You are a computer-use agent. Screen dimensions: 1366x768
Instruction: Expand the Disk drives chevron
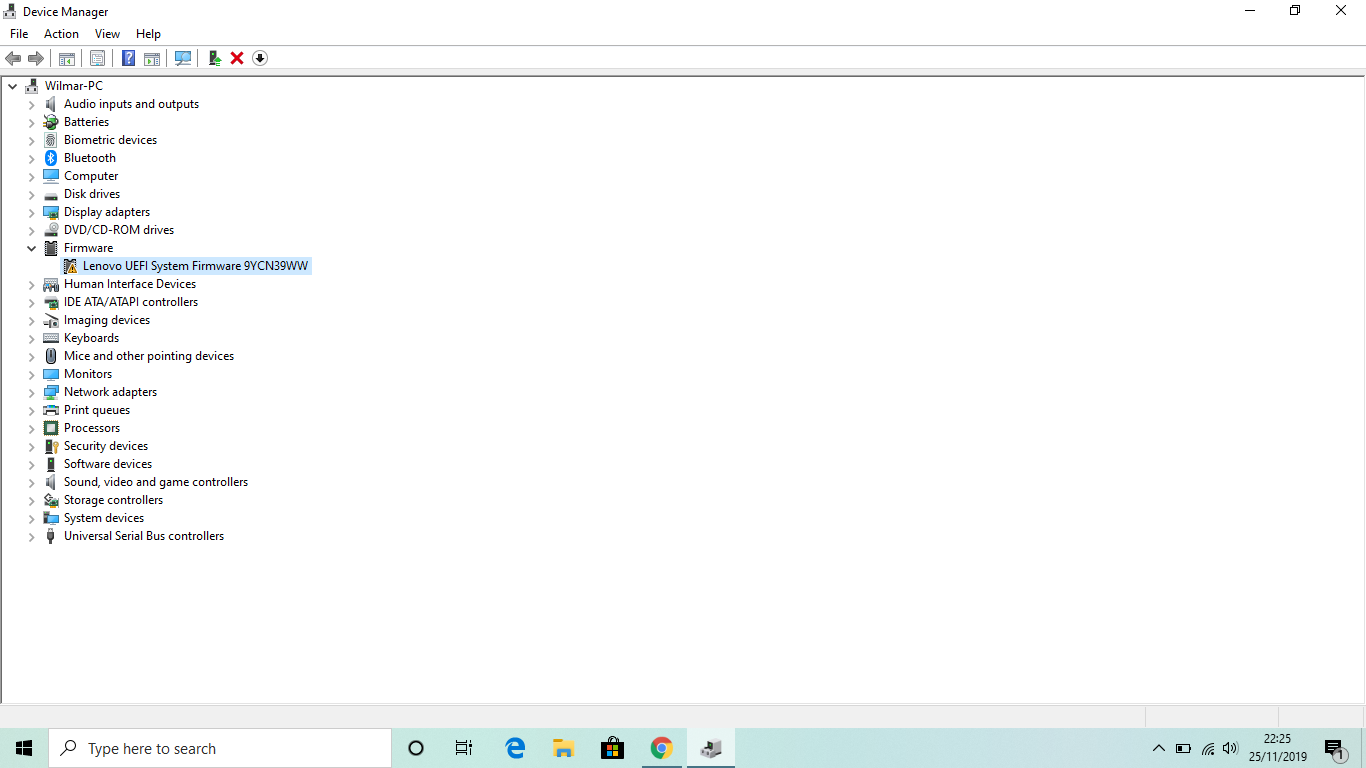point(31,194)
